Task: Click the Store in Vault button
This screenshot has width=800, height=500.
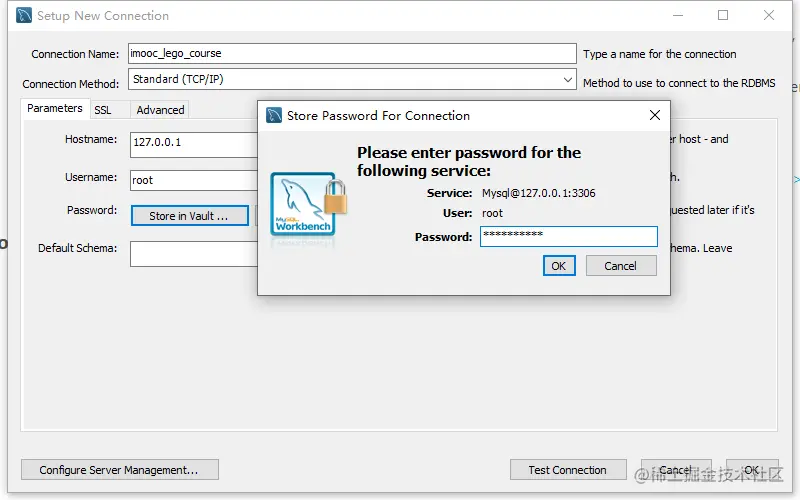Action: click(x=189, y=216)
